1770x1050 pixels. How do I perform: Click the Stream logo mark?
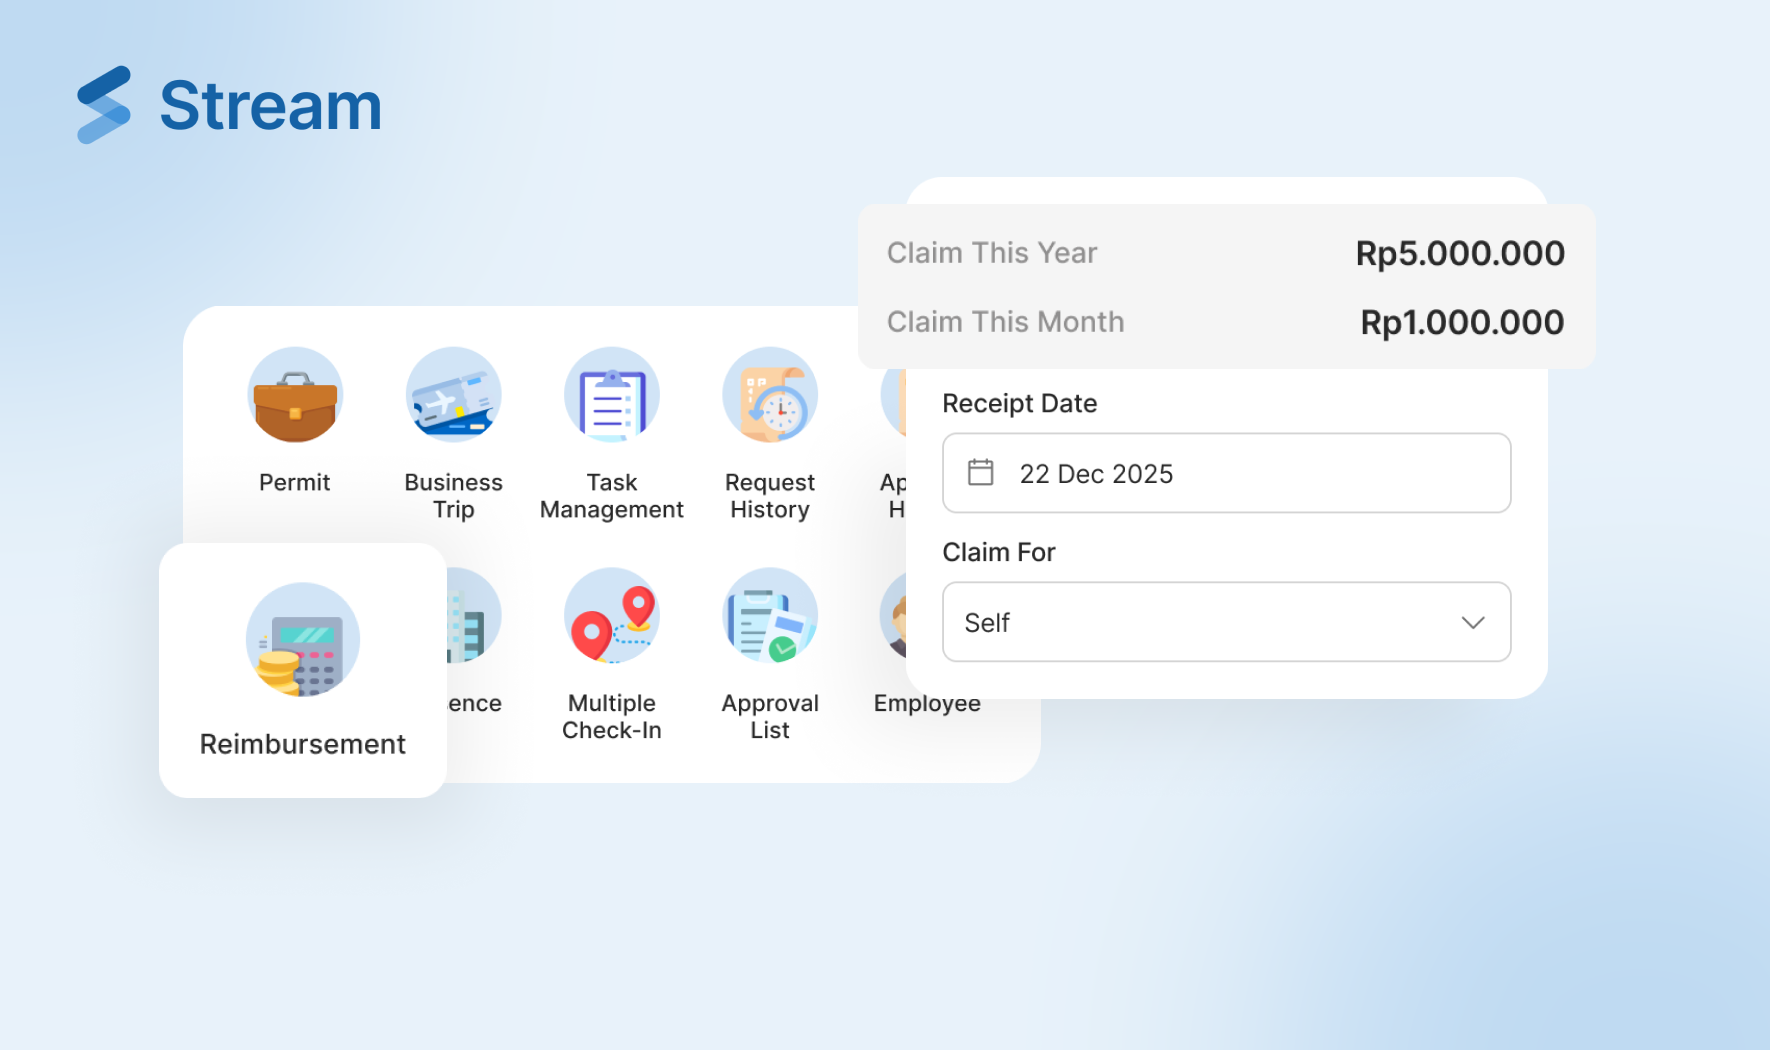click(x=104, y=105)
